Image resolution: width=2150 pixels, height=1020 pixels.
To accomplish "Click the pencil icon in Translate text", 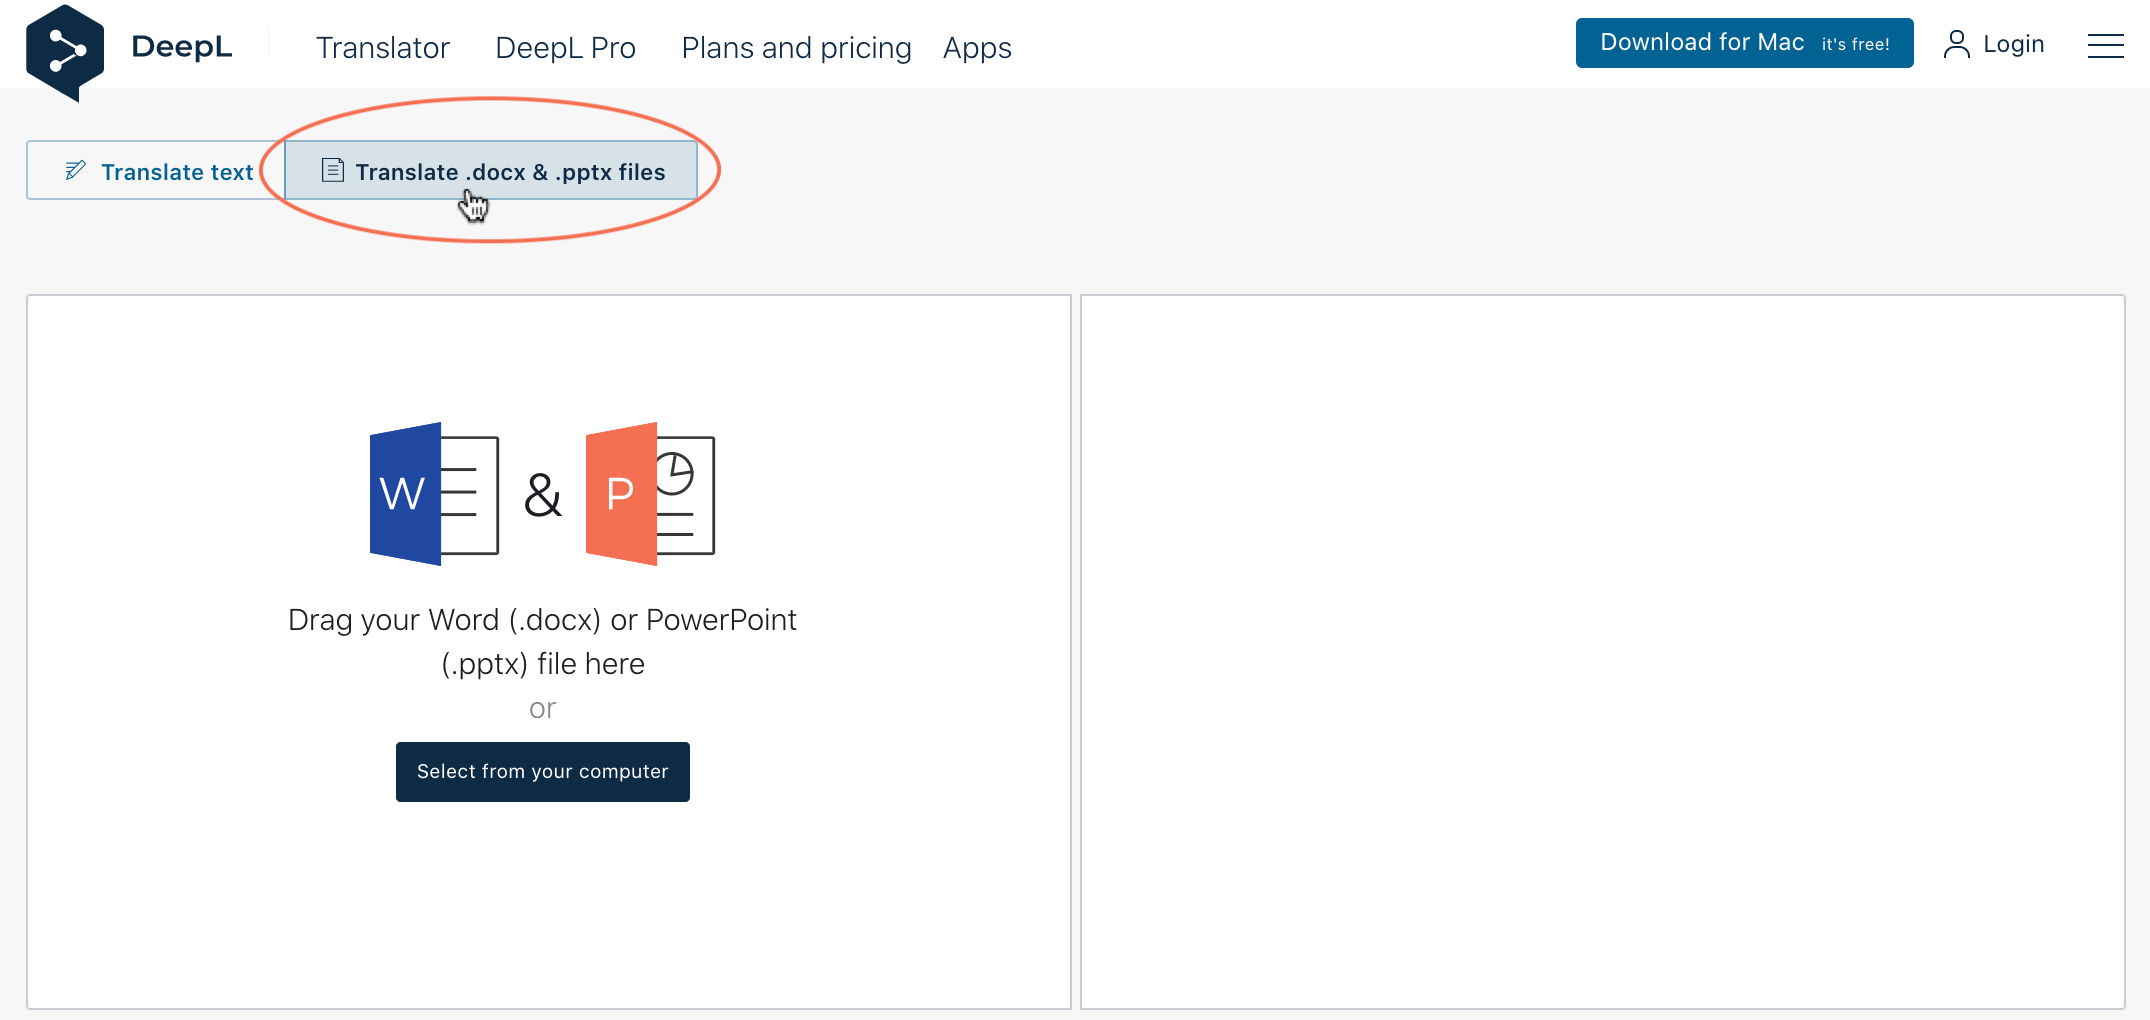I will 76,171.
